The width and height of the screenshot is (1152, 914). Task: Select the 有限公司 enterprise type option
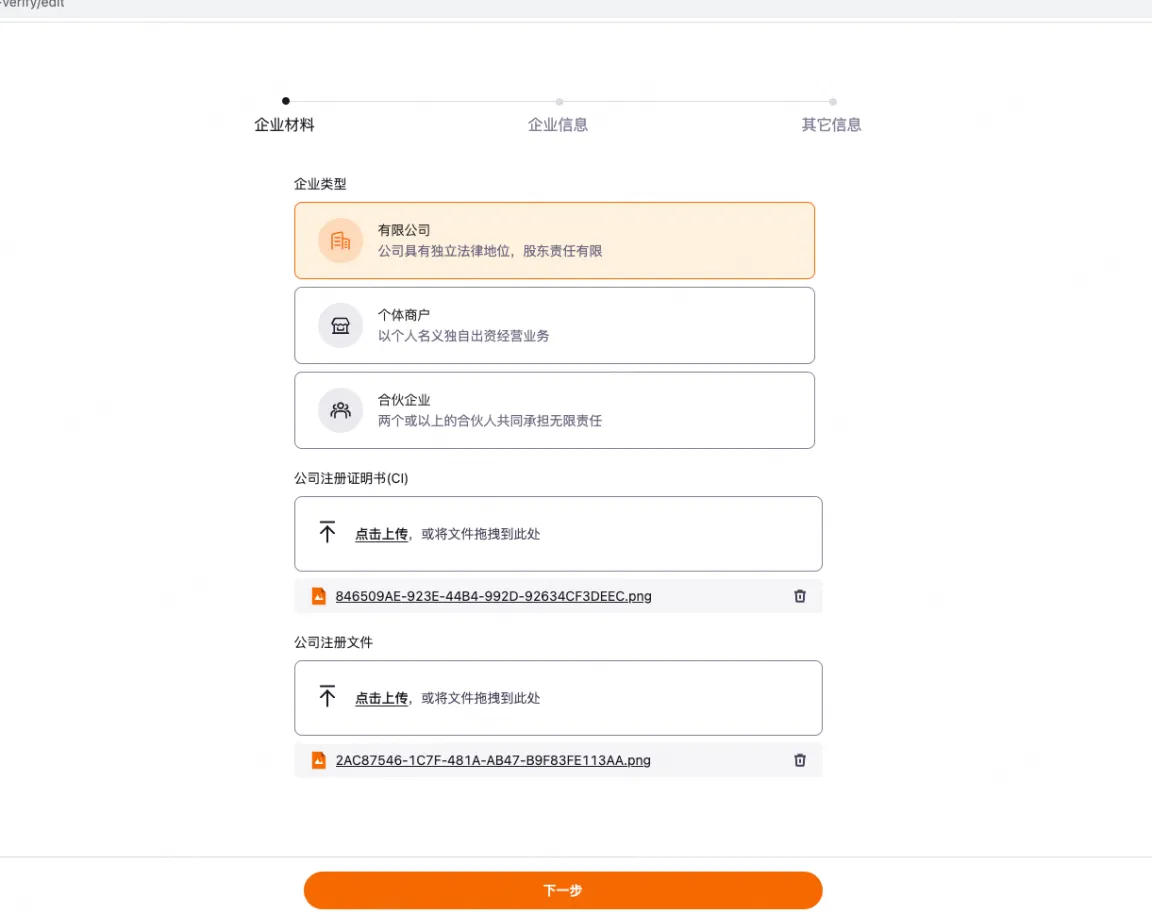tap(554, 240)
